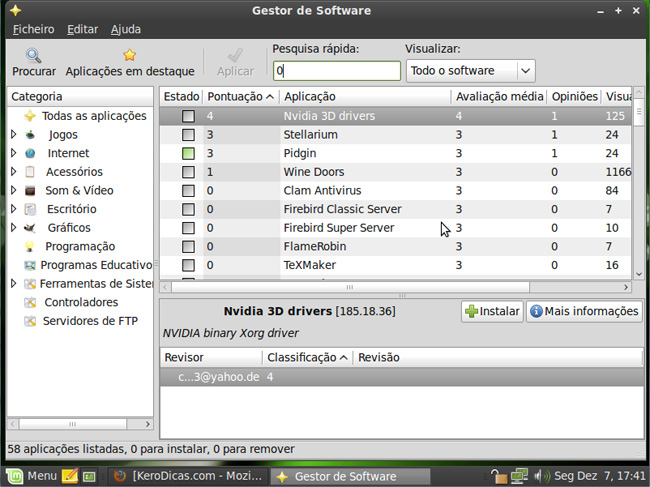Click the Revisão column header
Image resolution: width=650 pixels, height=487 pixels.
point(497,357)
